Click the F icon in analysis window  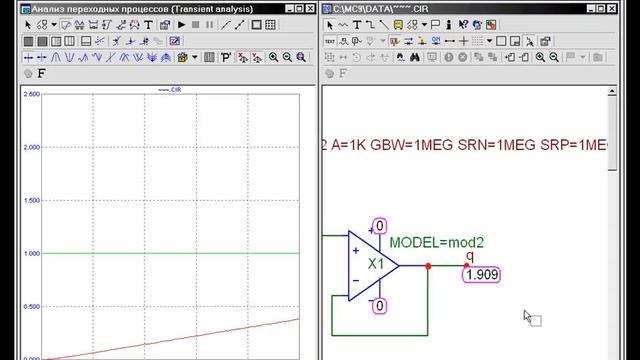pos(41,73)
